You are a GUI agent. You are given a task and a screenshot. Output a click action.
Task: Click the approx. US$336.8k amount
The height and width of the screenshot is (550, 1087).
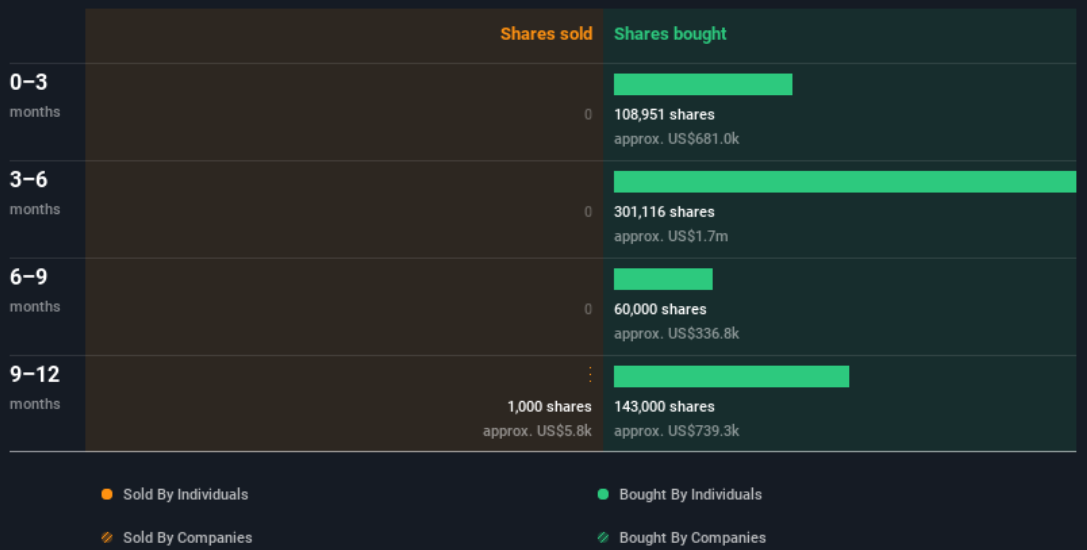[676, 334]
